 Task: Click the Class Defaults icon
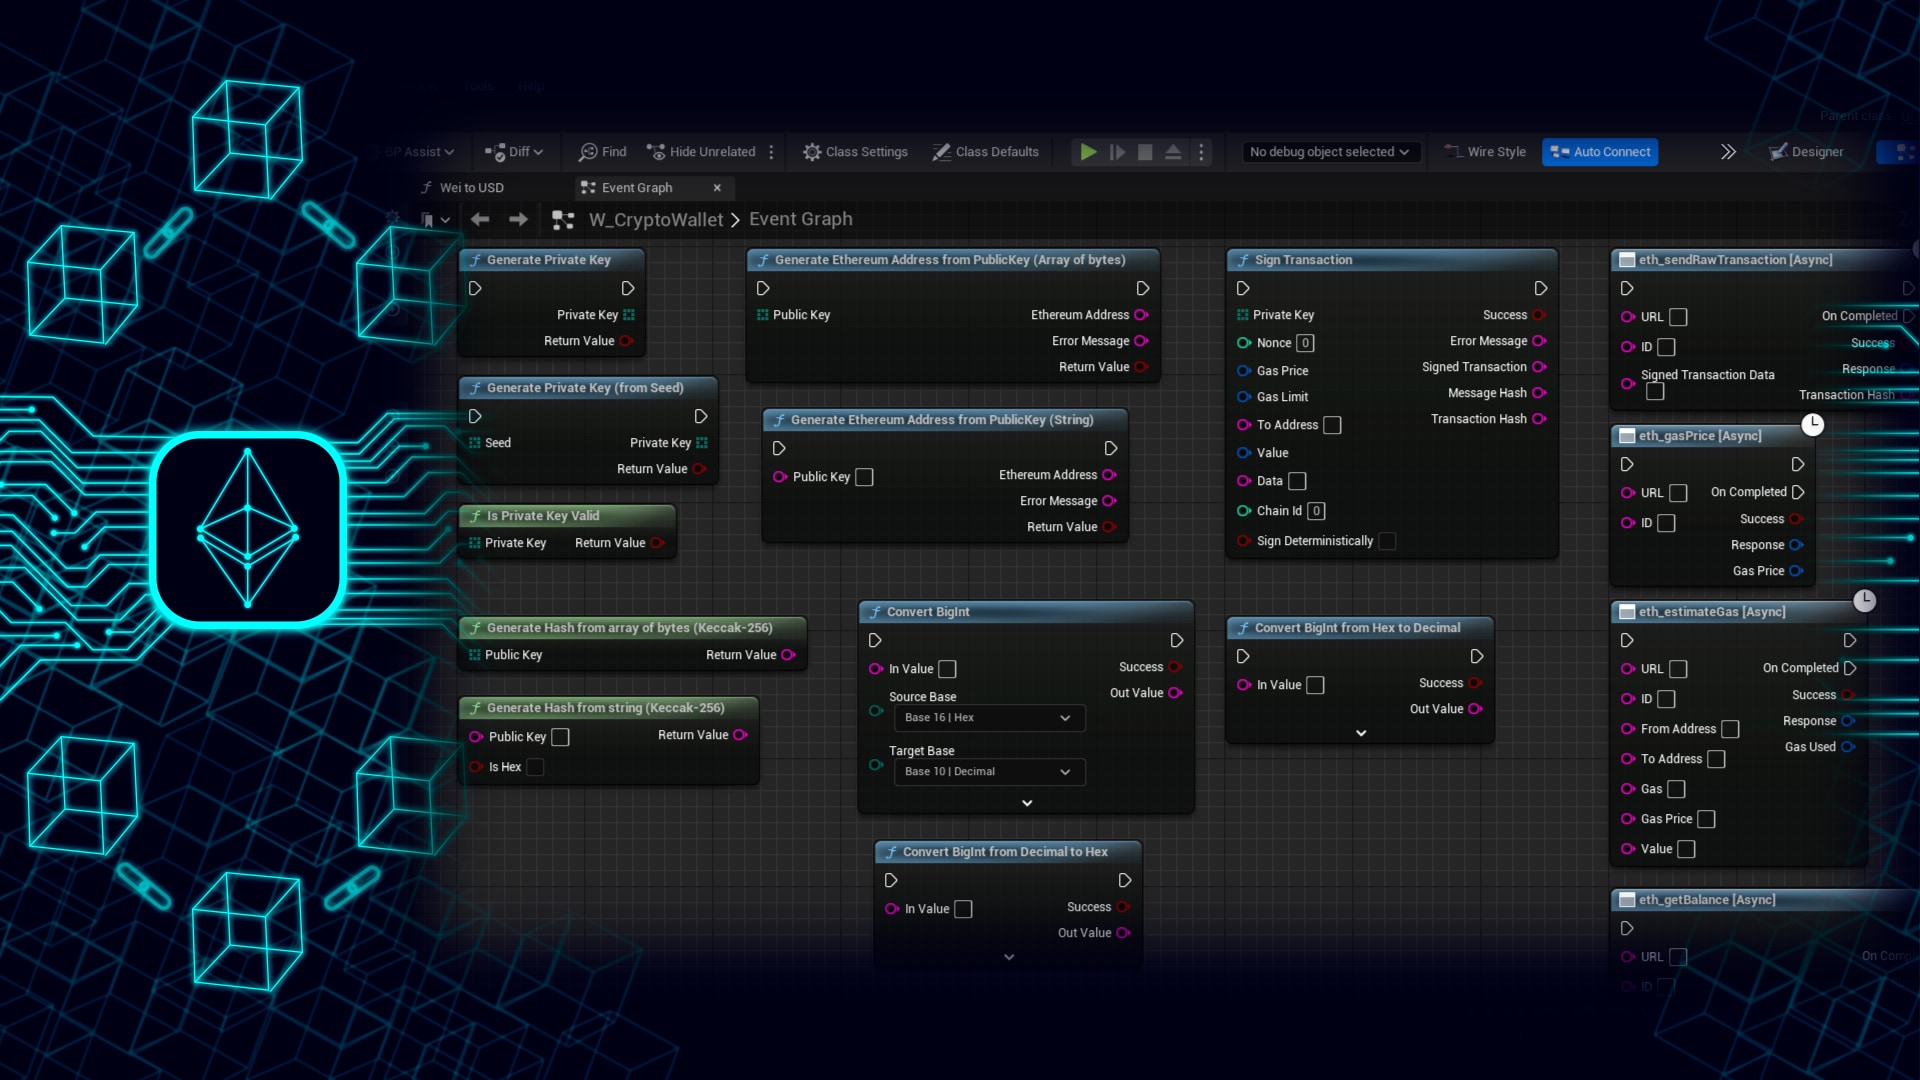[x=941, y=152]
